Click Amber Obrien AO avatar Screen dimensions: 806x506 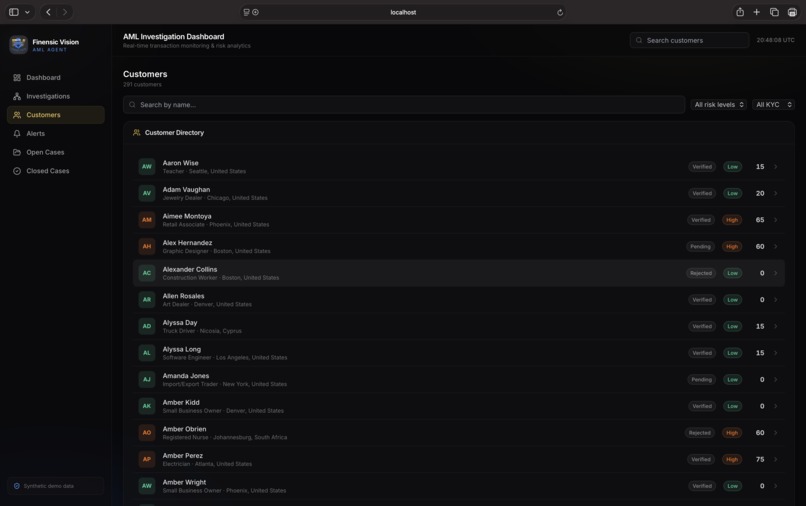[x=146, y=432]
